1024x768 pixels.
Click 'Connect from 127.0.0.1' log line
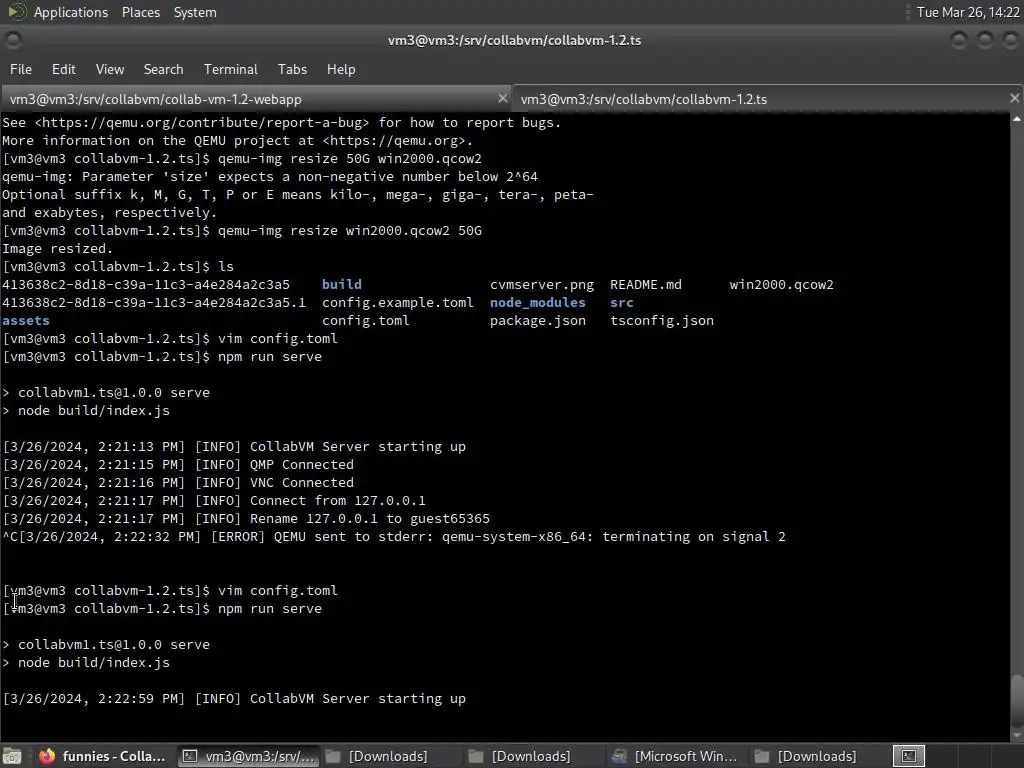point(214,500)
